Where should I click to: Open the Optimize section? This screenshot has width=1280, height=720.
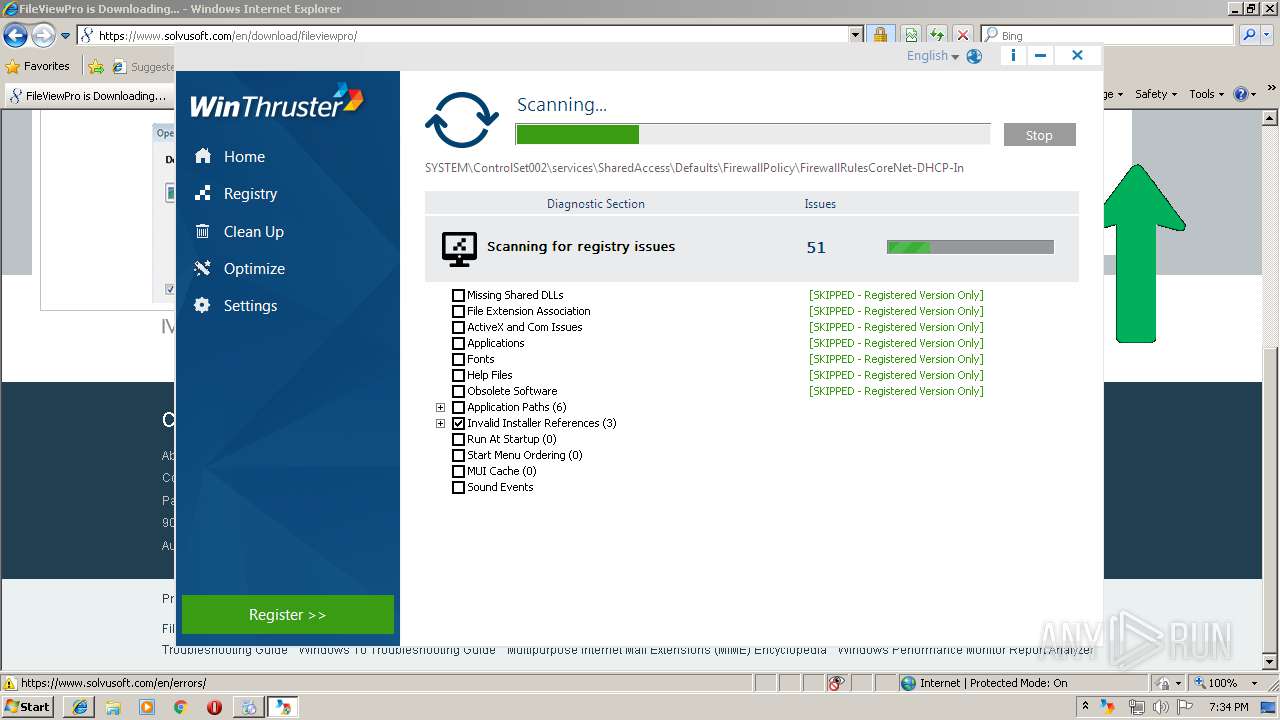pos(254,268)
